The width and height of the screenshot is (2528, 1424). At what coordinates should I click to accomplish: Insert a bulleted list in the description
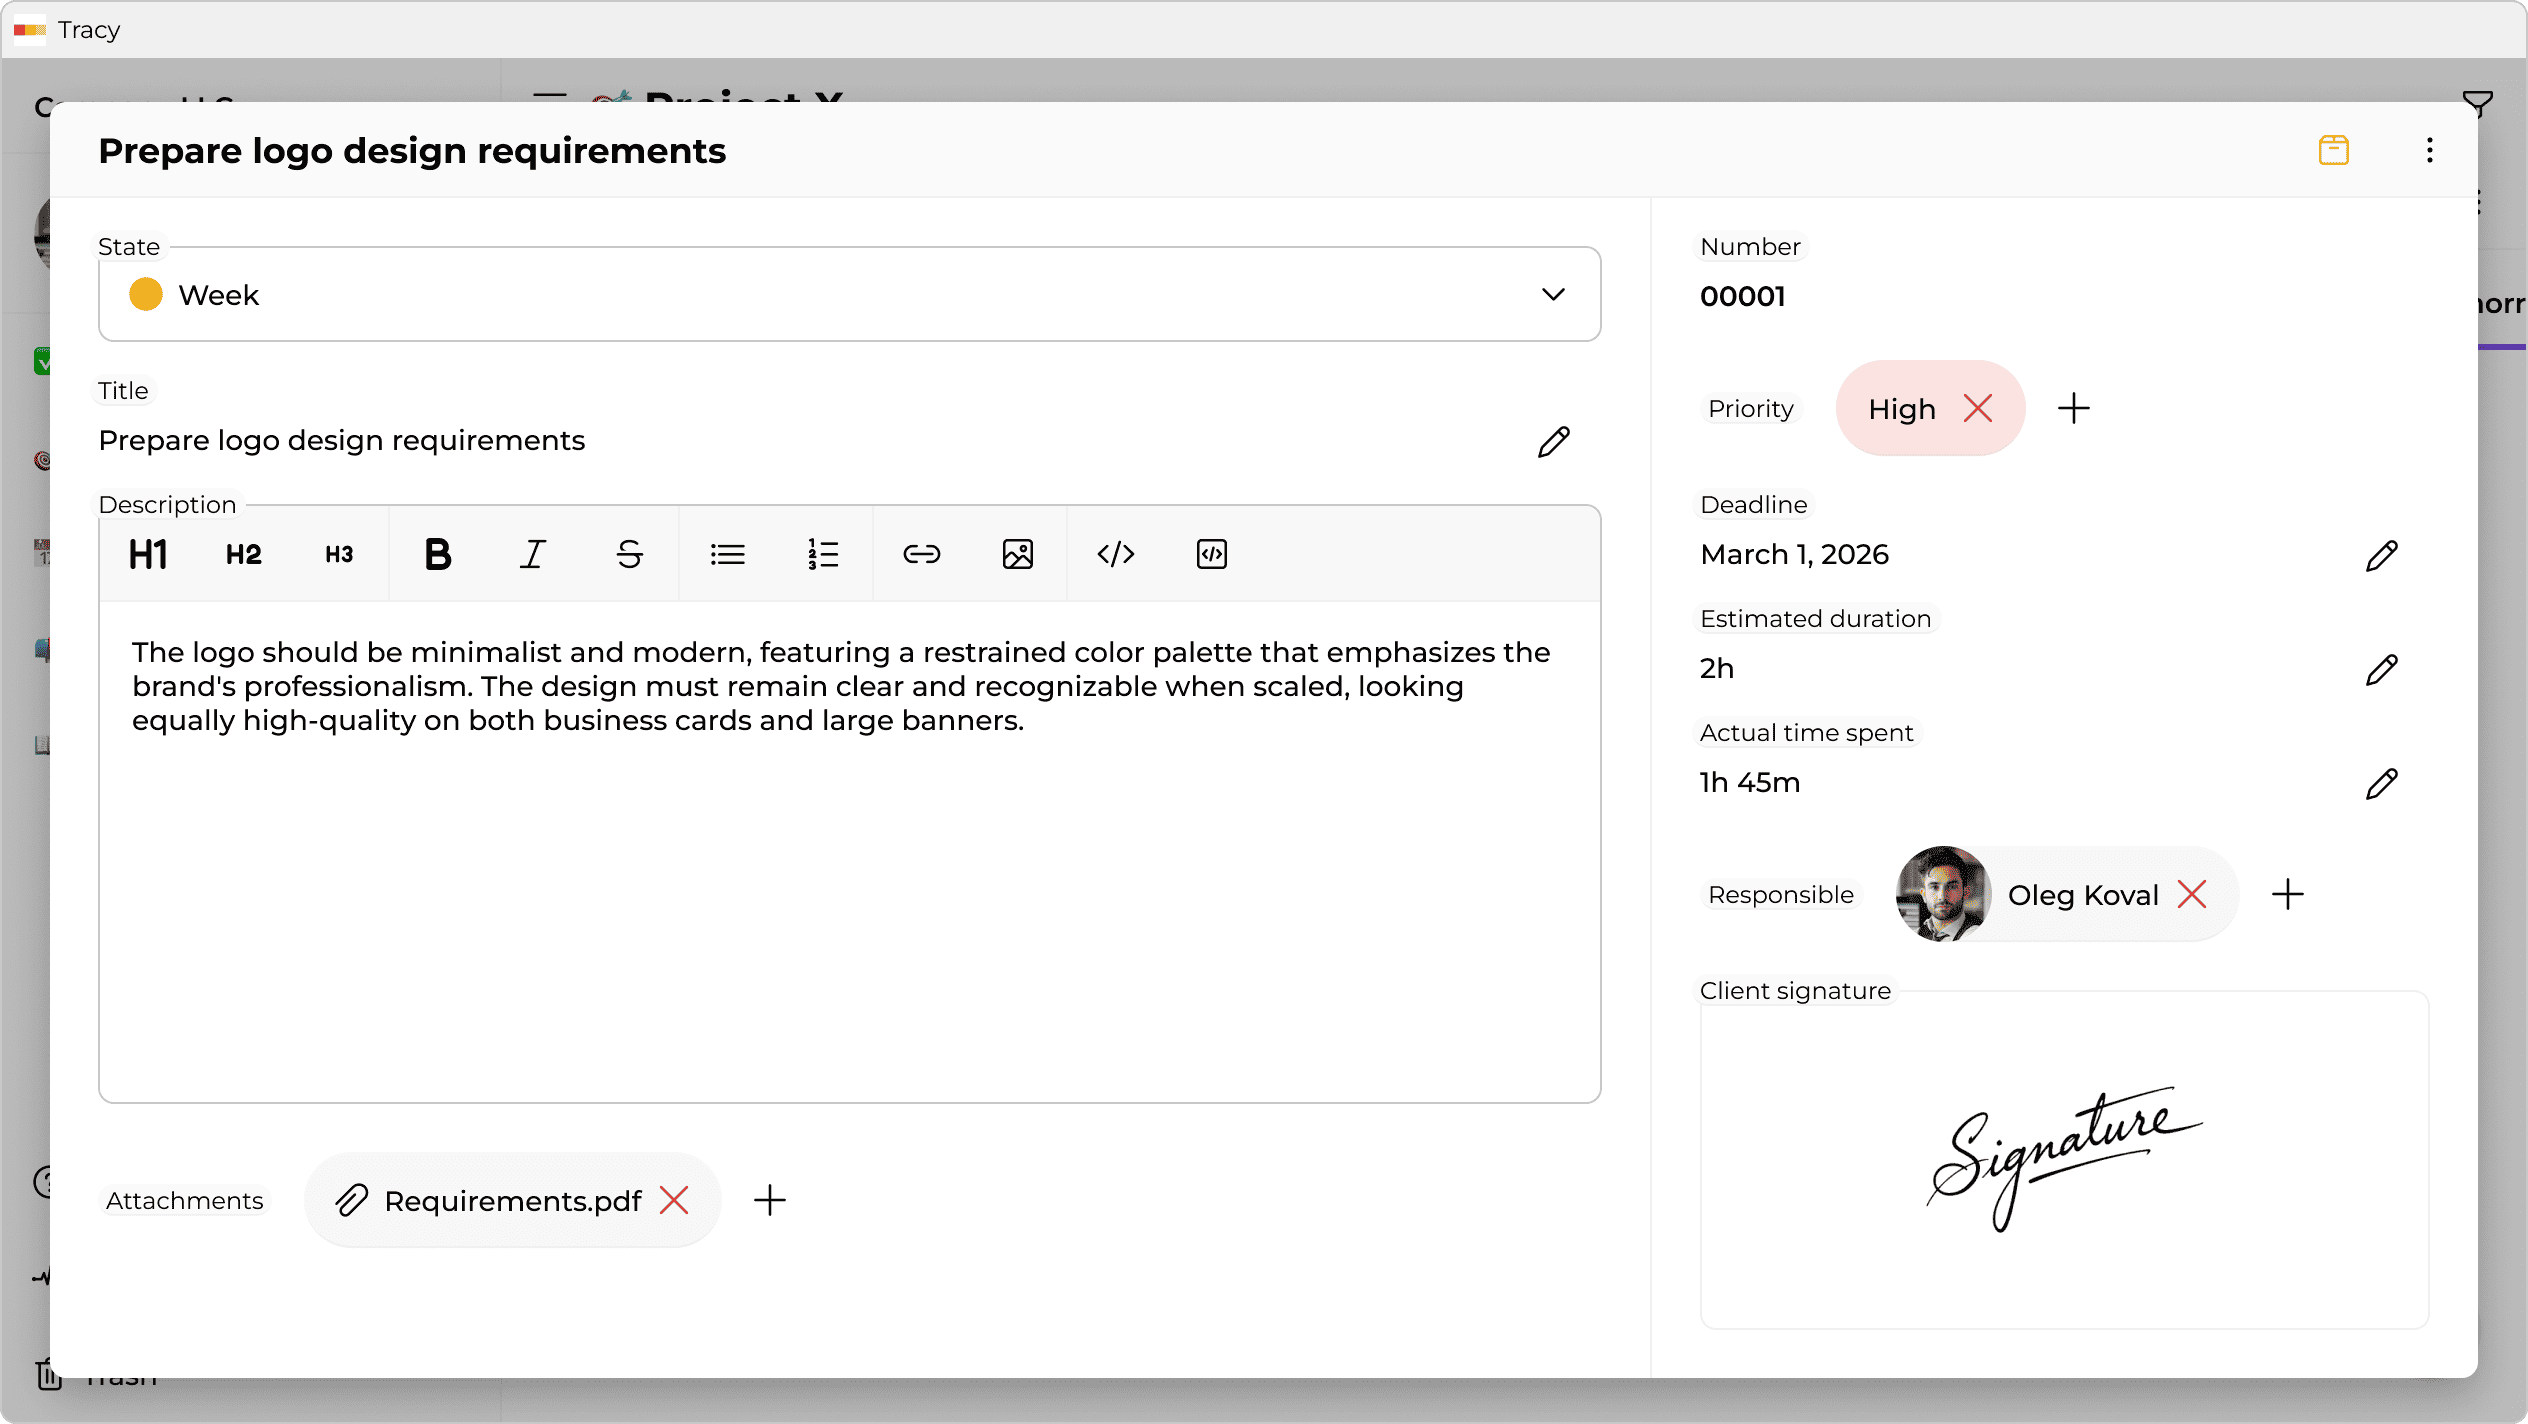(727, 554)
